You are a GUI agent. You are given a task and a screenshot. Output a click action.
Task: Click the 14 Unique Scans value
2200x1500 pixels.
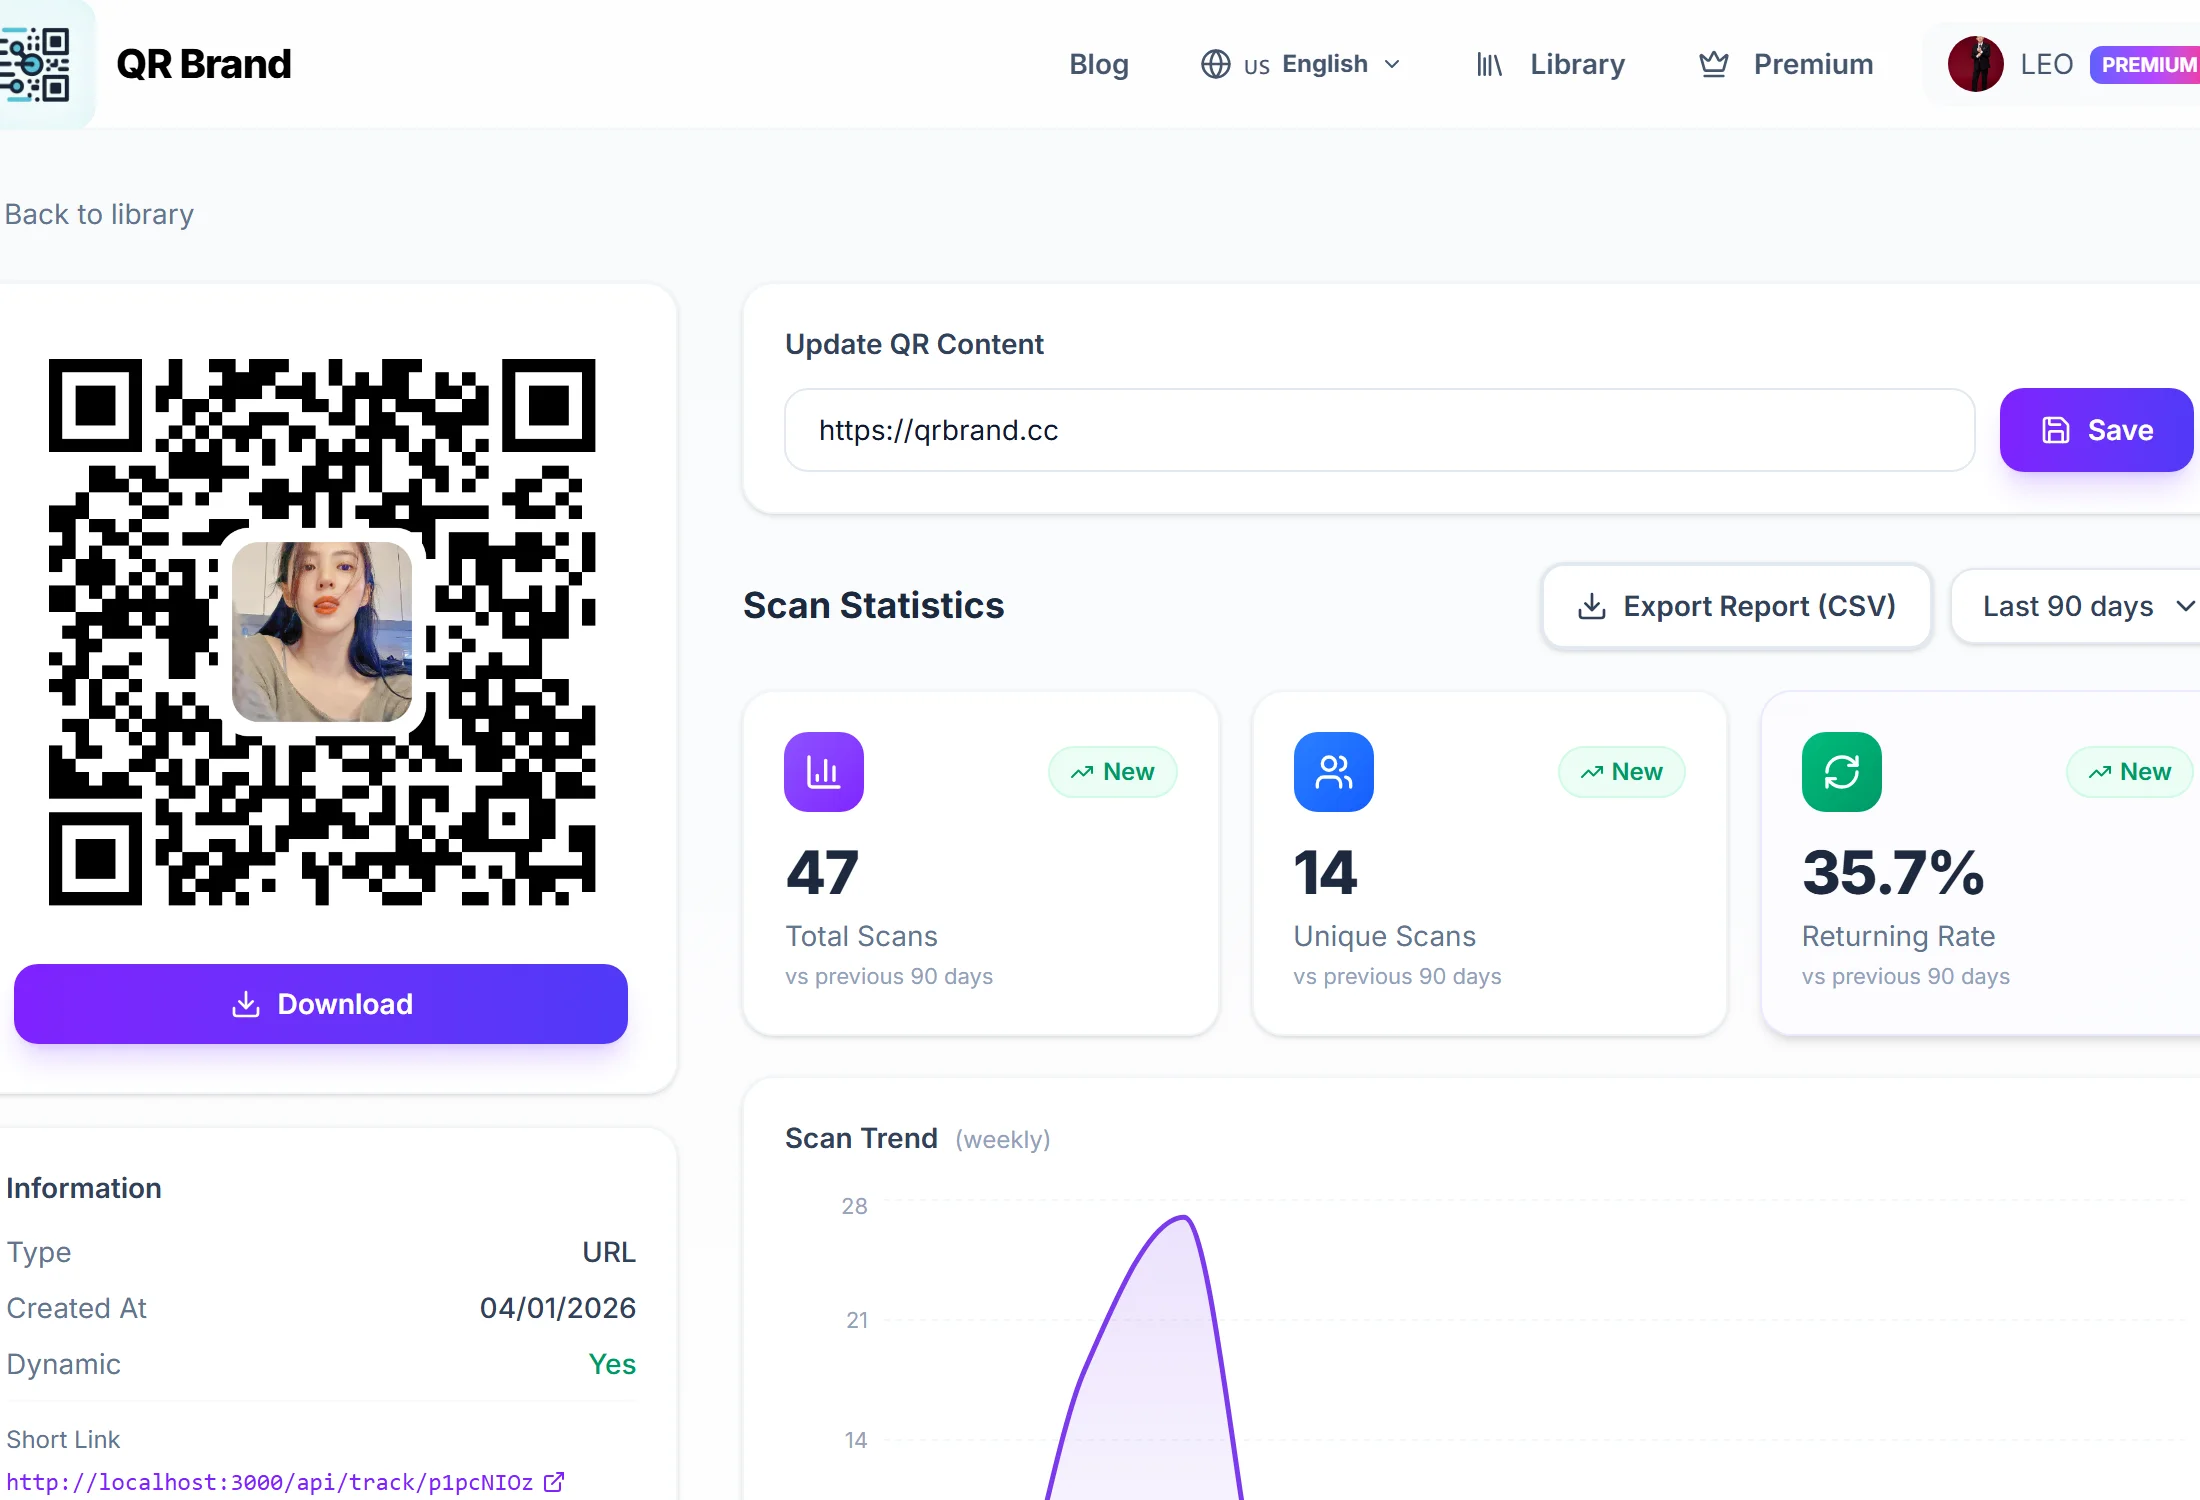click(x=1325, y=873)
